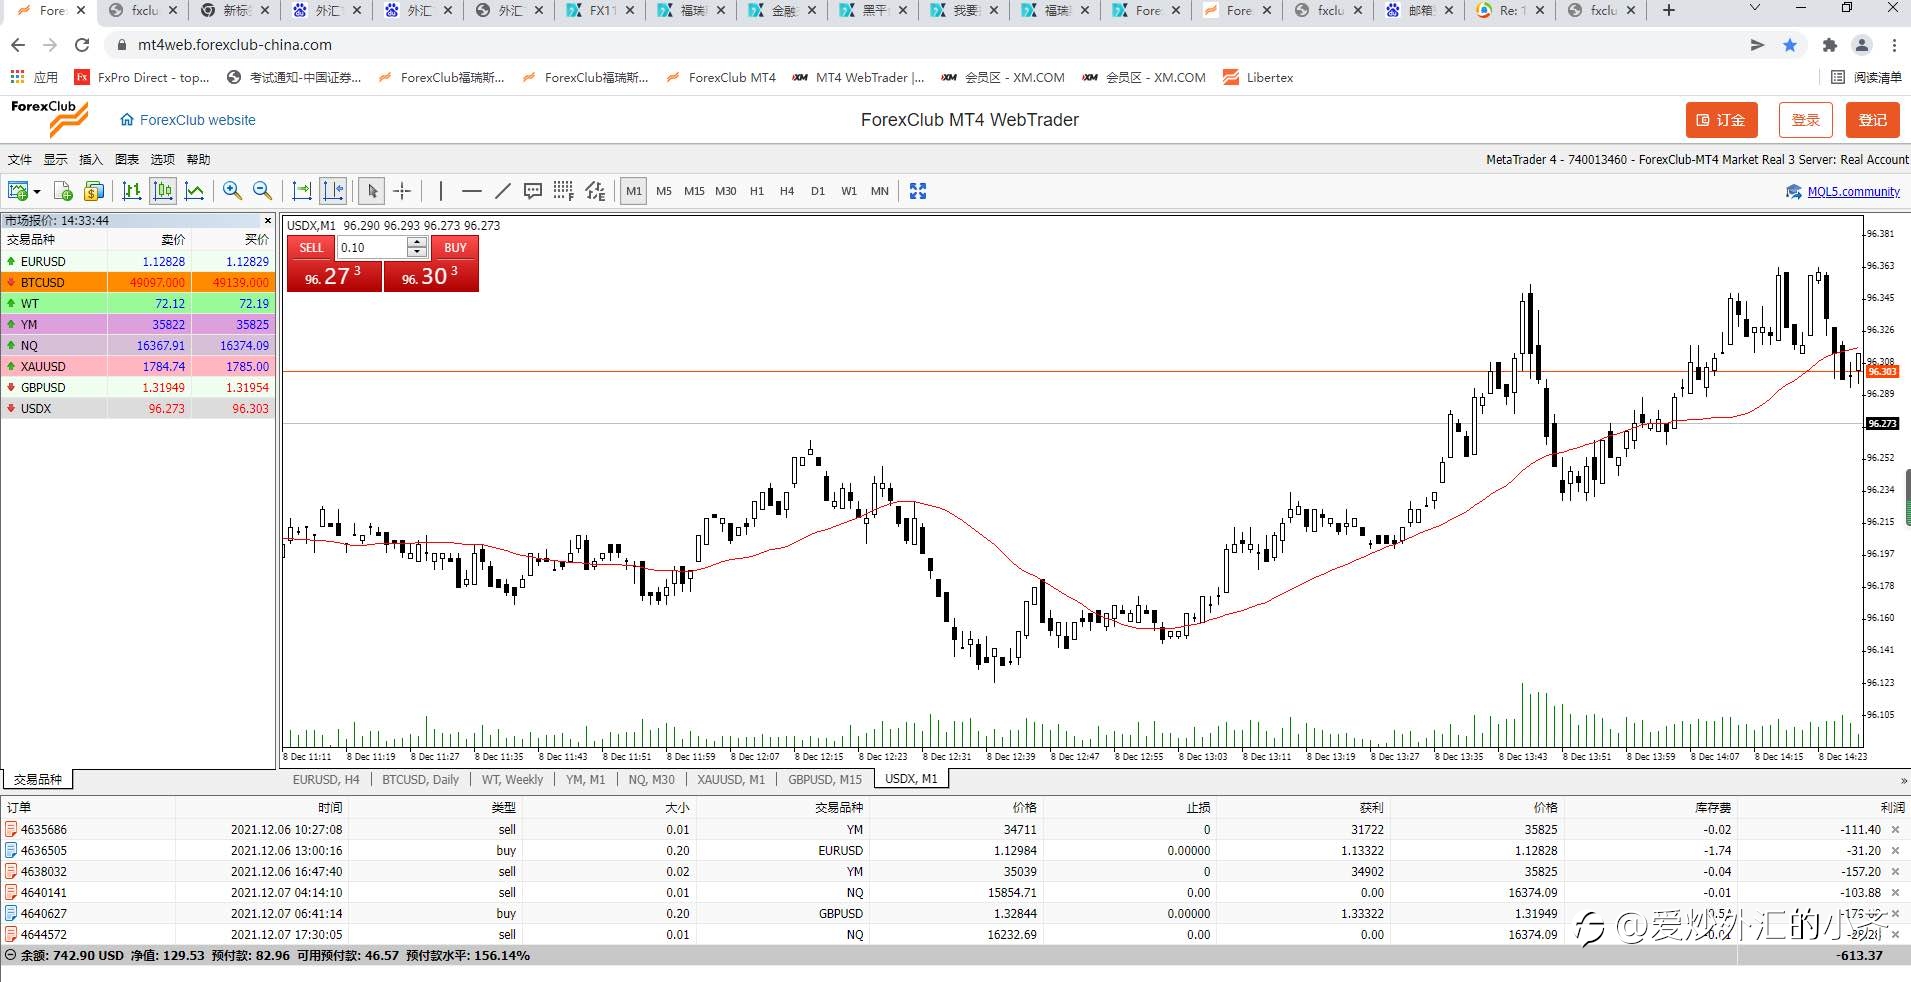Close order 4635686 with its X icon
This screenshot has width=1911, height=982.
(x=1895, y=830)
